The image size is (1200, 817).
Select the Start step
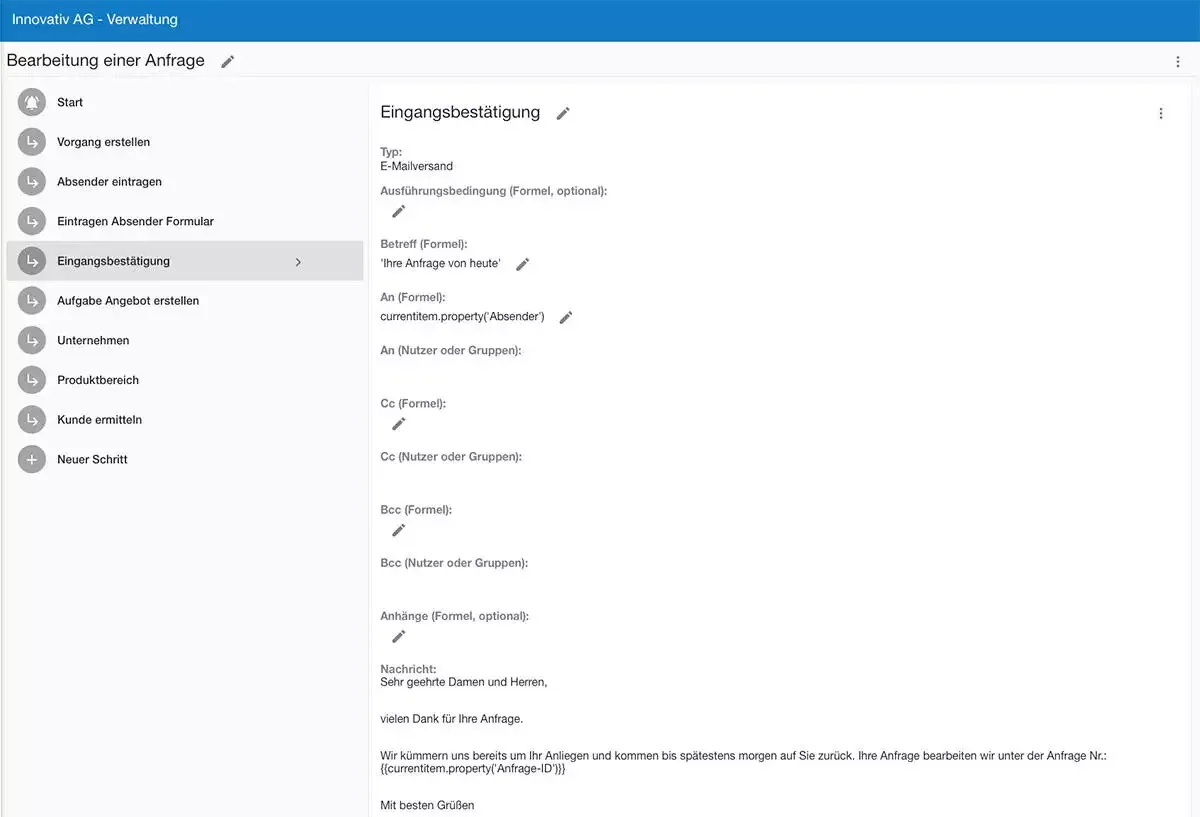point(70,102)
